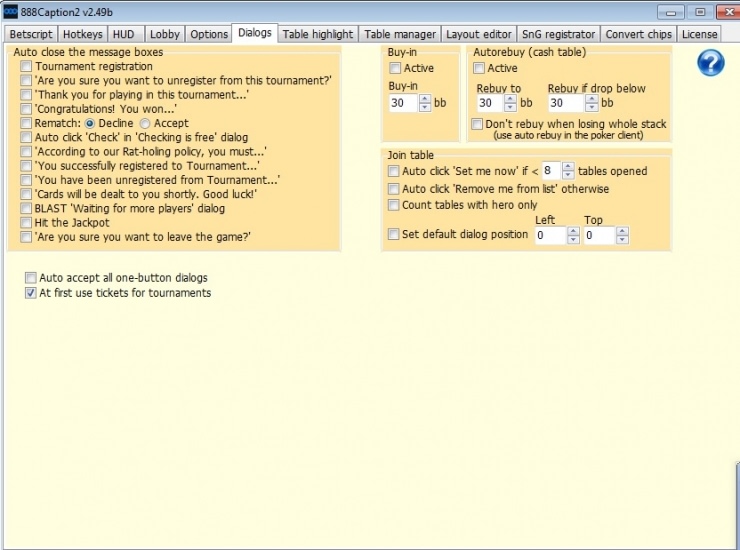Enable the Autorebuy Active checkbox
The height and width of the screenshot is (550, 740).
point(479,68)
